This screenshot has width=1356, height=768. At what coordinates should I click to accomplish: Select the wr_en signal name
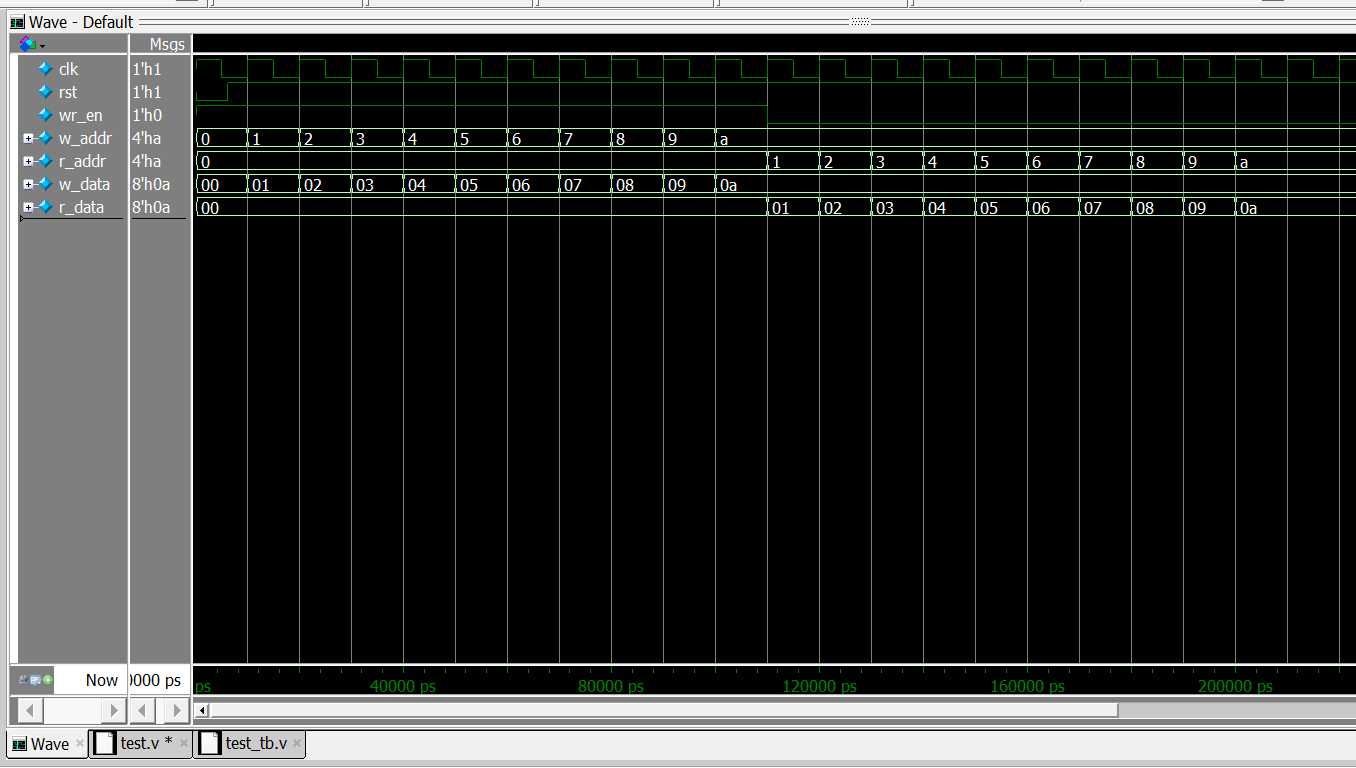coord(81,115)
